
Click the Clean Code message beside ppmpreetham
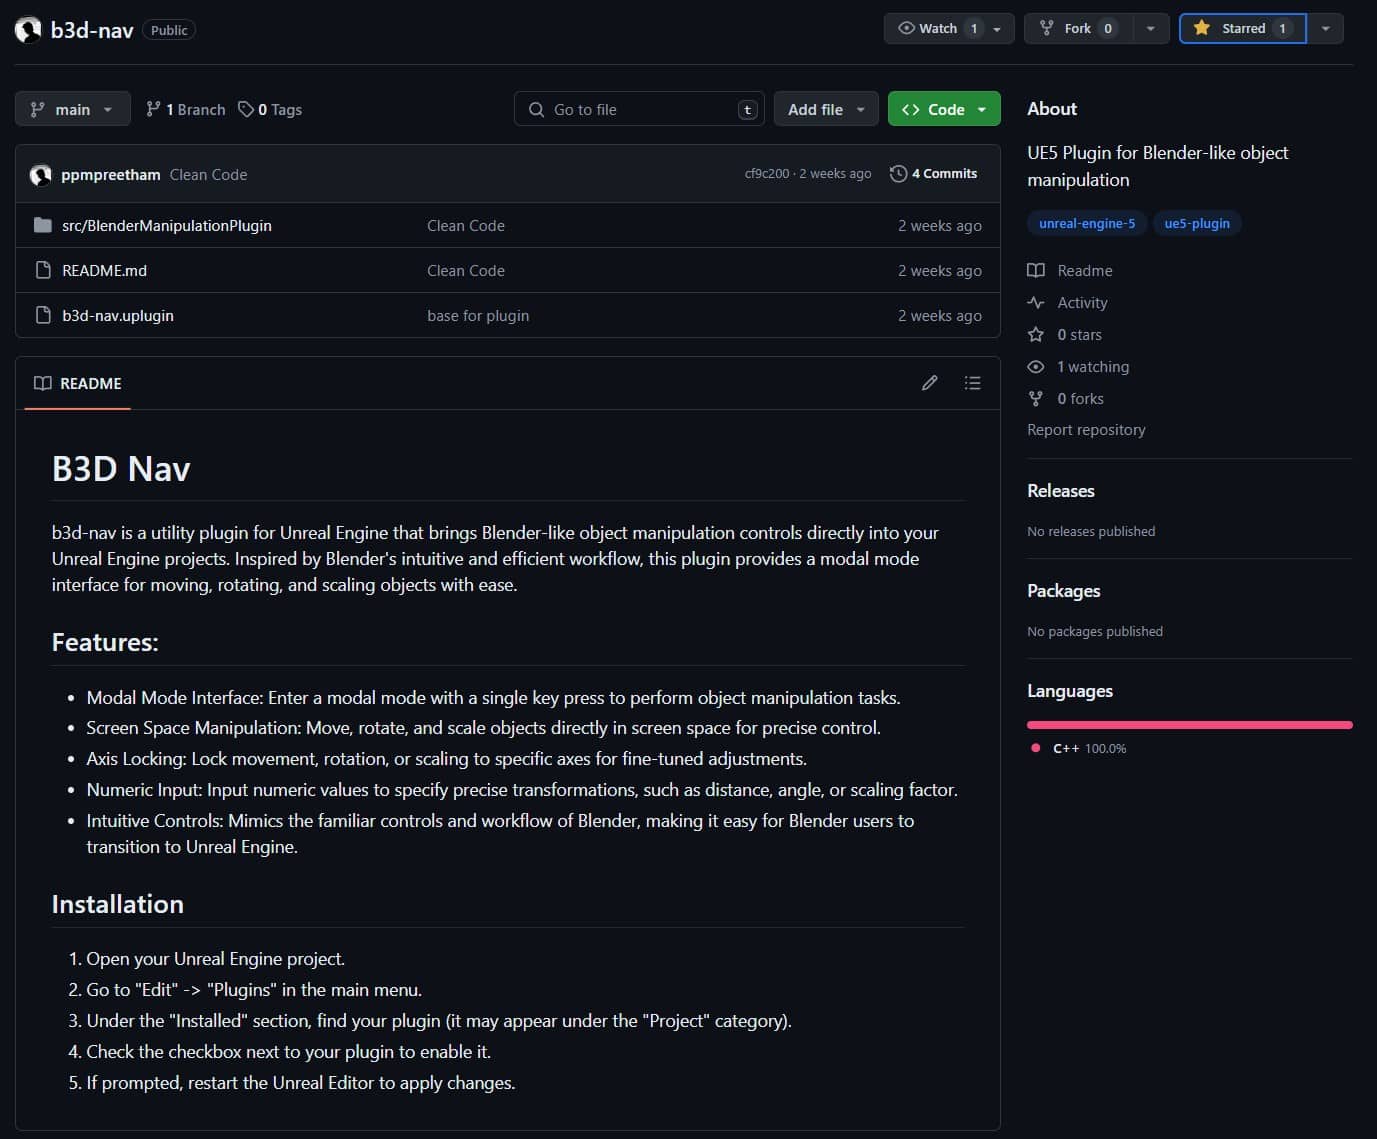pos(208,175)
